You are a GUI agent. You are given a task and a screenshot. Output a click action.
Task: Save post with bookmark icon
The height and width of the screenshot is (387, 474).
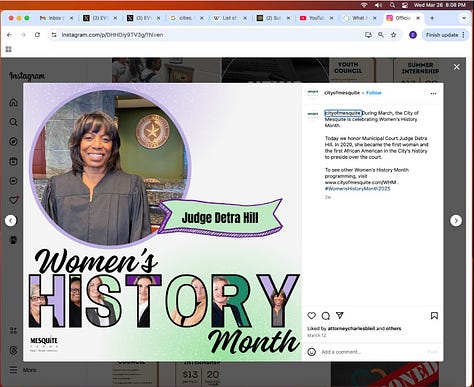pos(434,315)
